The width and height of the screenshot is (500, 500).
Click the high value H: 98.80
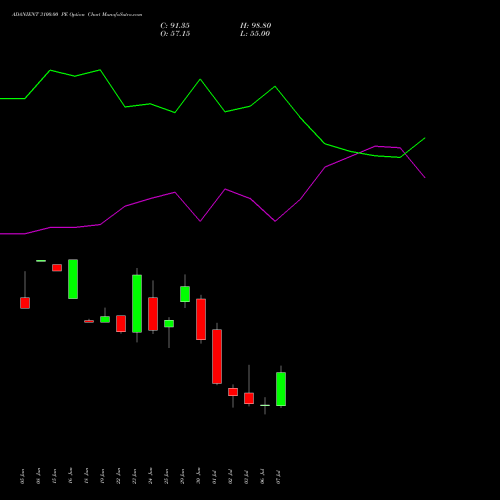click(x=256, y=26)
